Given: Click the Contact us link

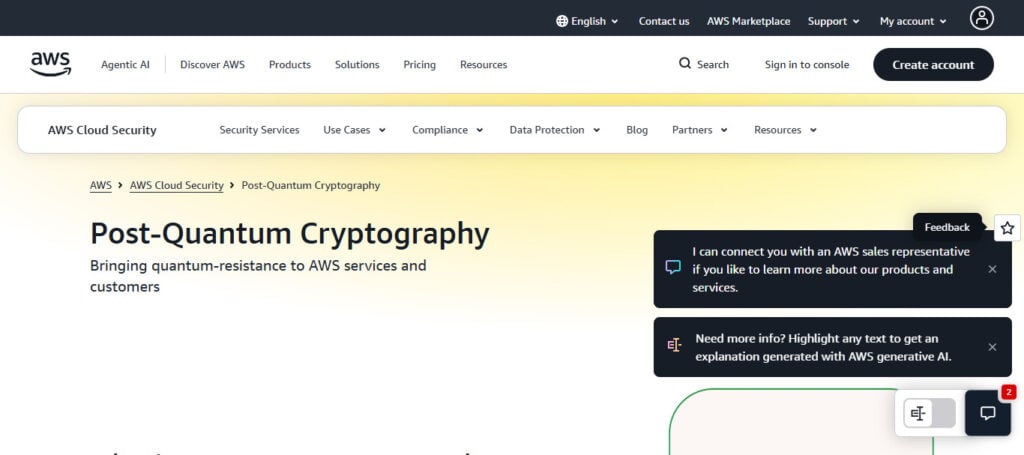Looking at the screenshot, I should [664, 21].
